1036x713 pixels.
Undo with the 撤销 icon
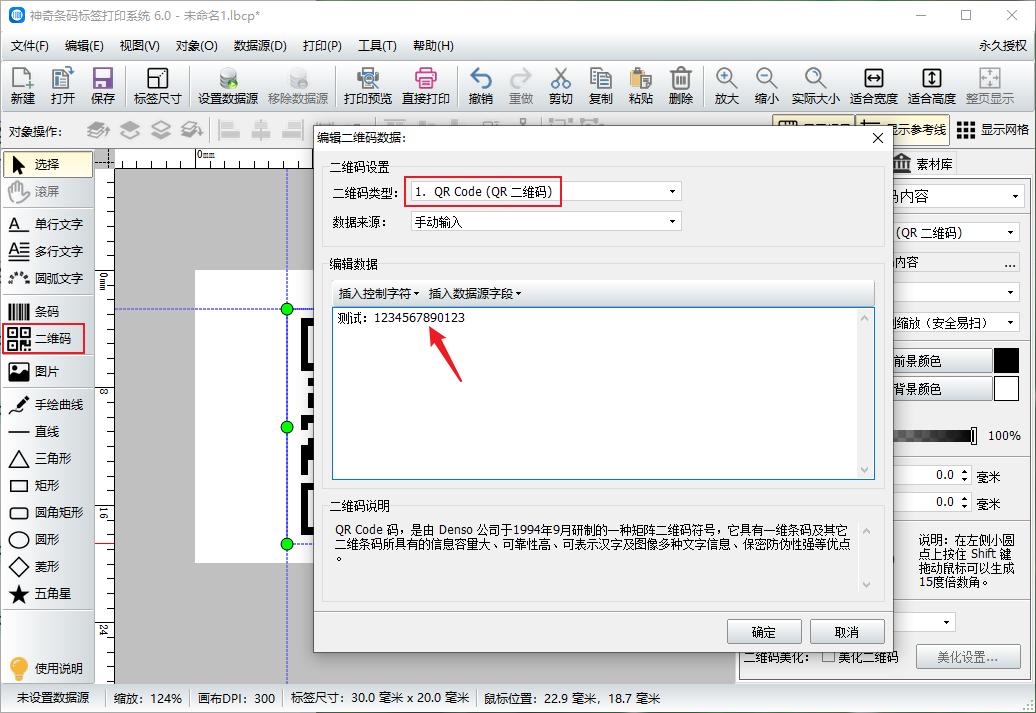tap(480, 86)
